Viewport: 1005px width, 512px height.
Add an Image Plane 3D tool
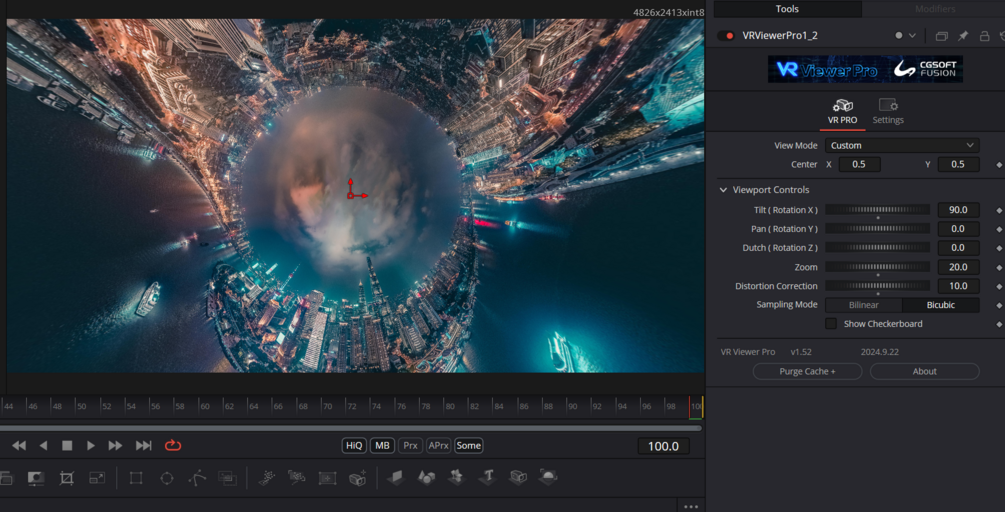pos(396,478)
